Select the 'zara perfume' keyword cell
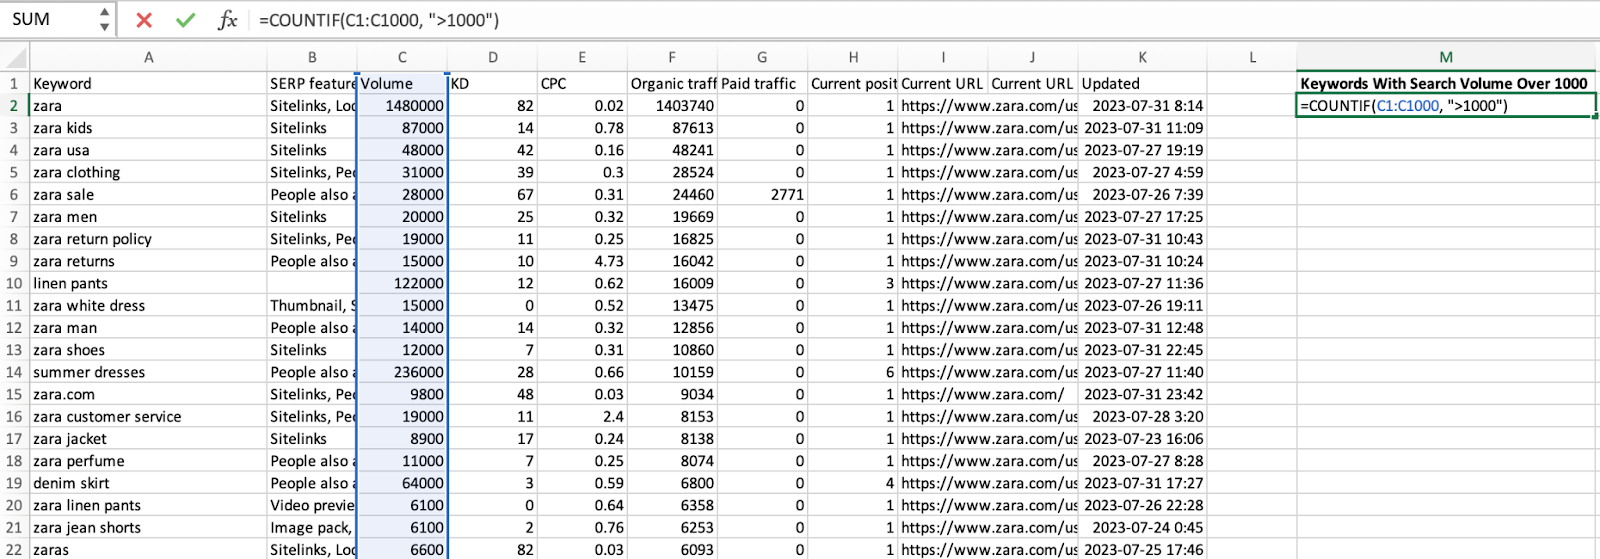The height and width of the screenshot is (559, 1600). point(148,461)
